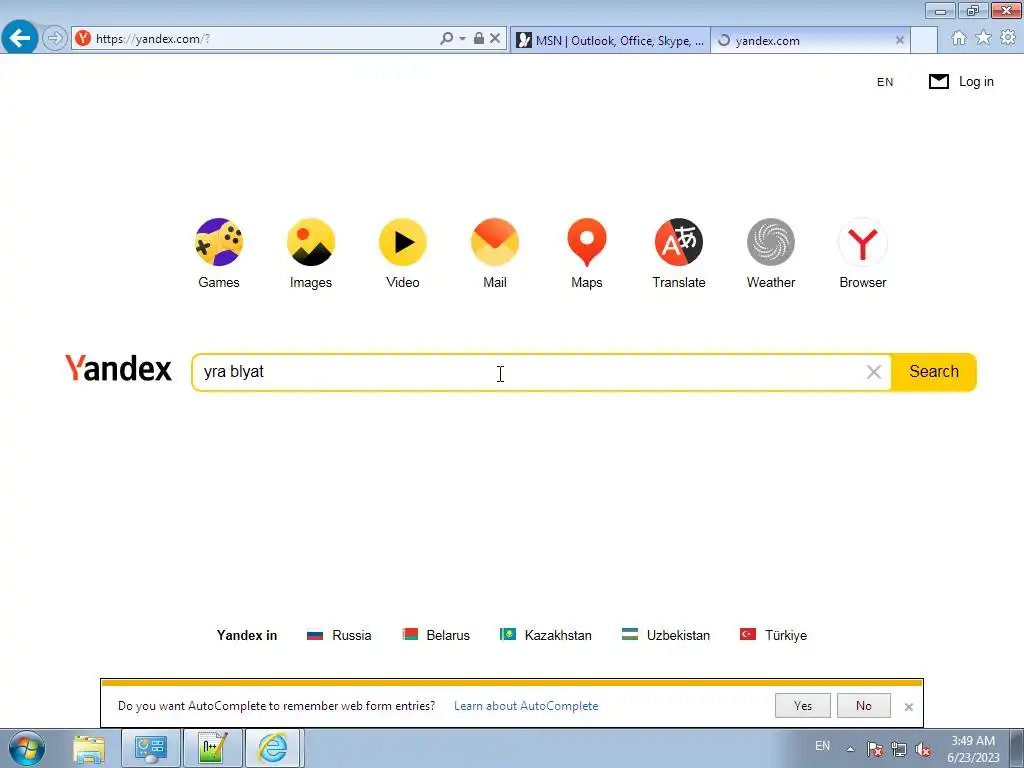Click the Action Center flag tray icon
1024x768 pixels.
coord(874,750)
